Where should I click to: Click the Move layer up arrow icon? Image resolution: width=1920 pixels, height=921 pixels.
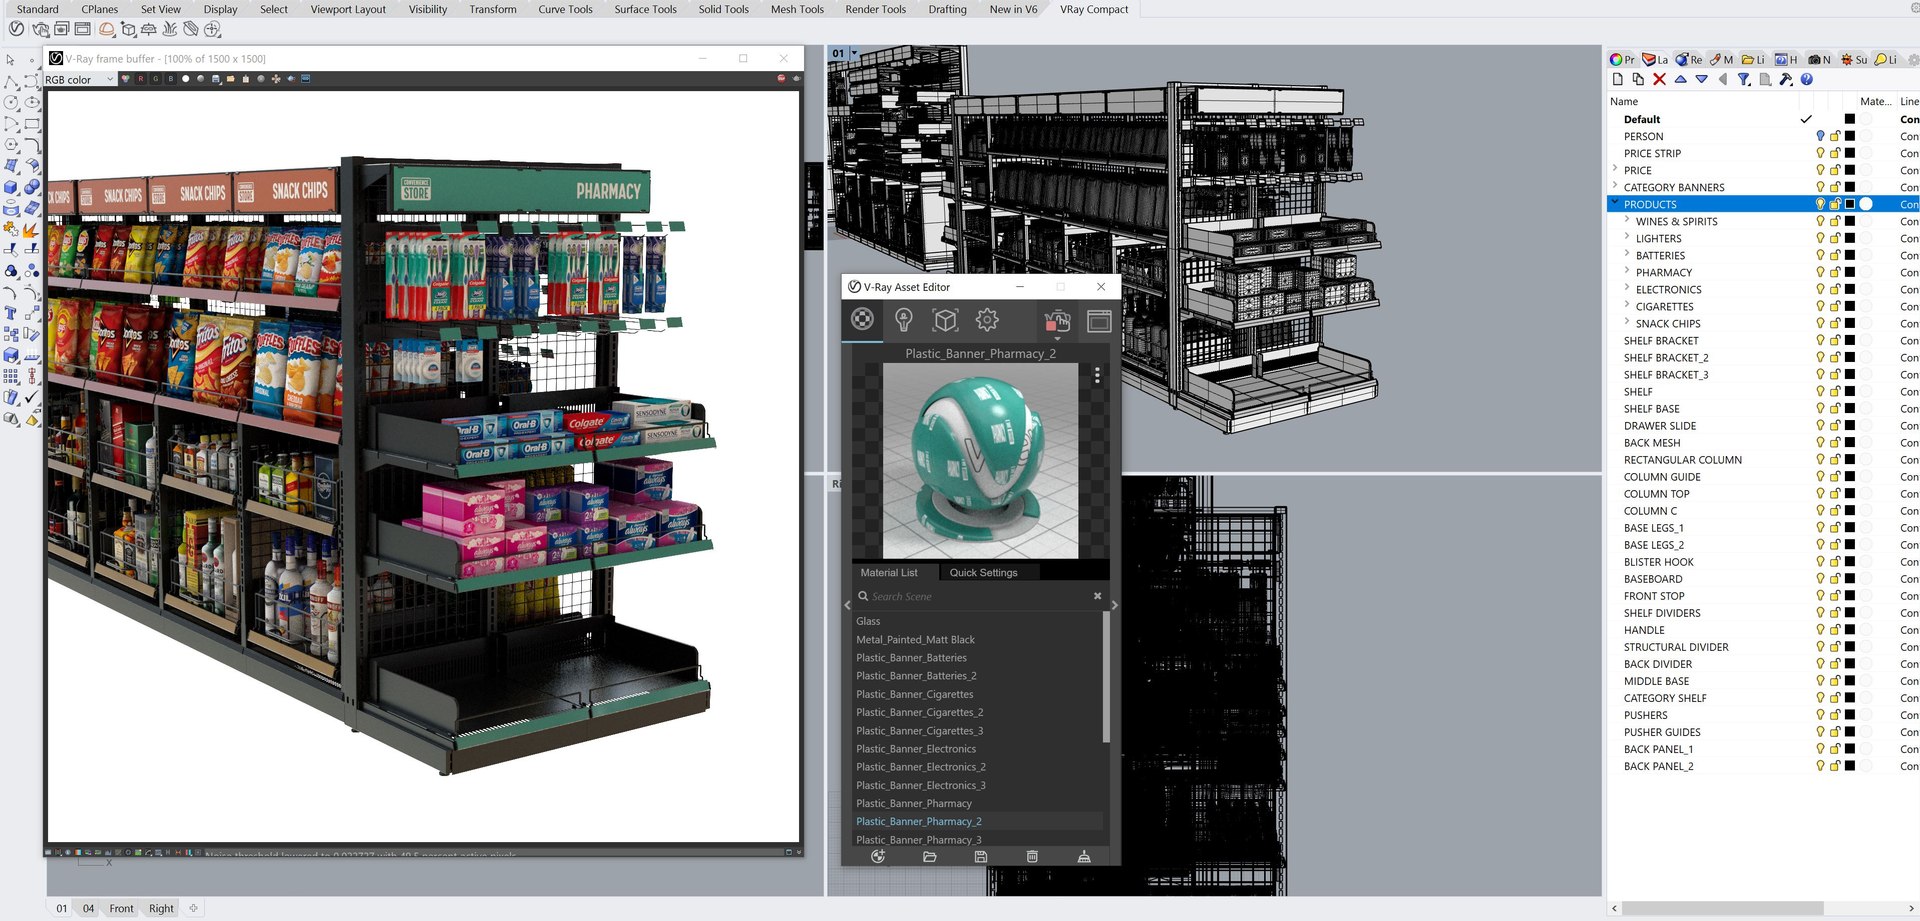(1680, 79)
